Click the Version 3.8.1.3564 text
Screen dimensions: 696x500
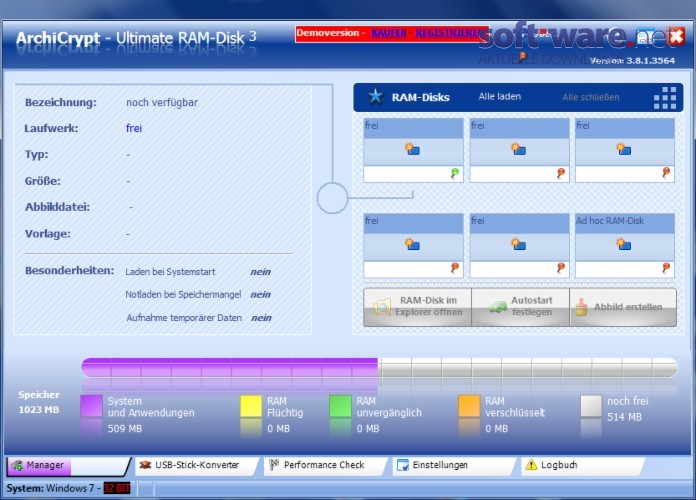[x=633, y=60]
